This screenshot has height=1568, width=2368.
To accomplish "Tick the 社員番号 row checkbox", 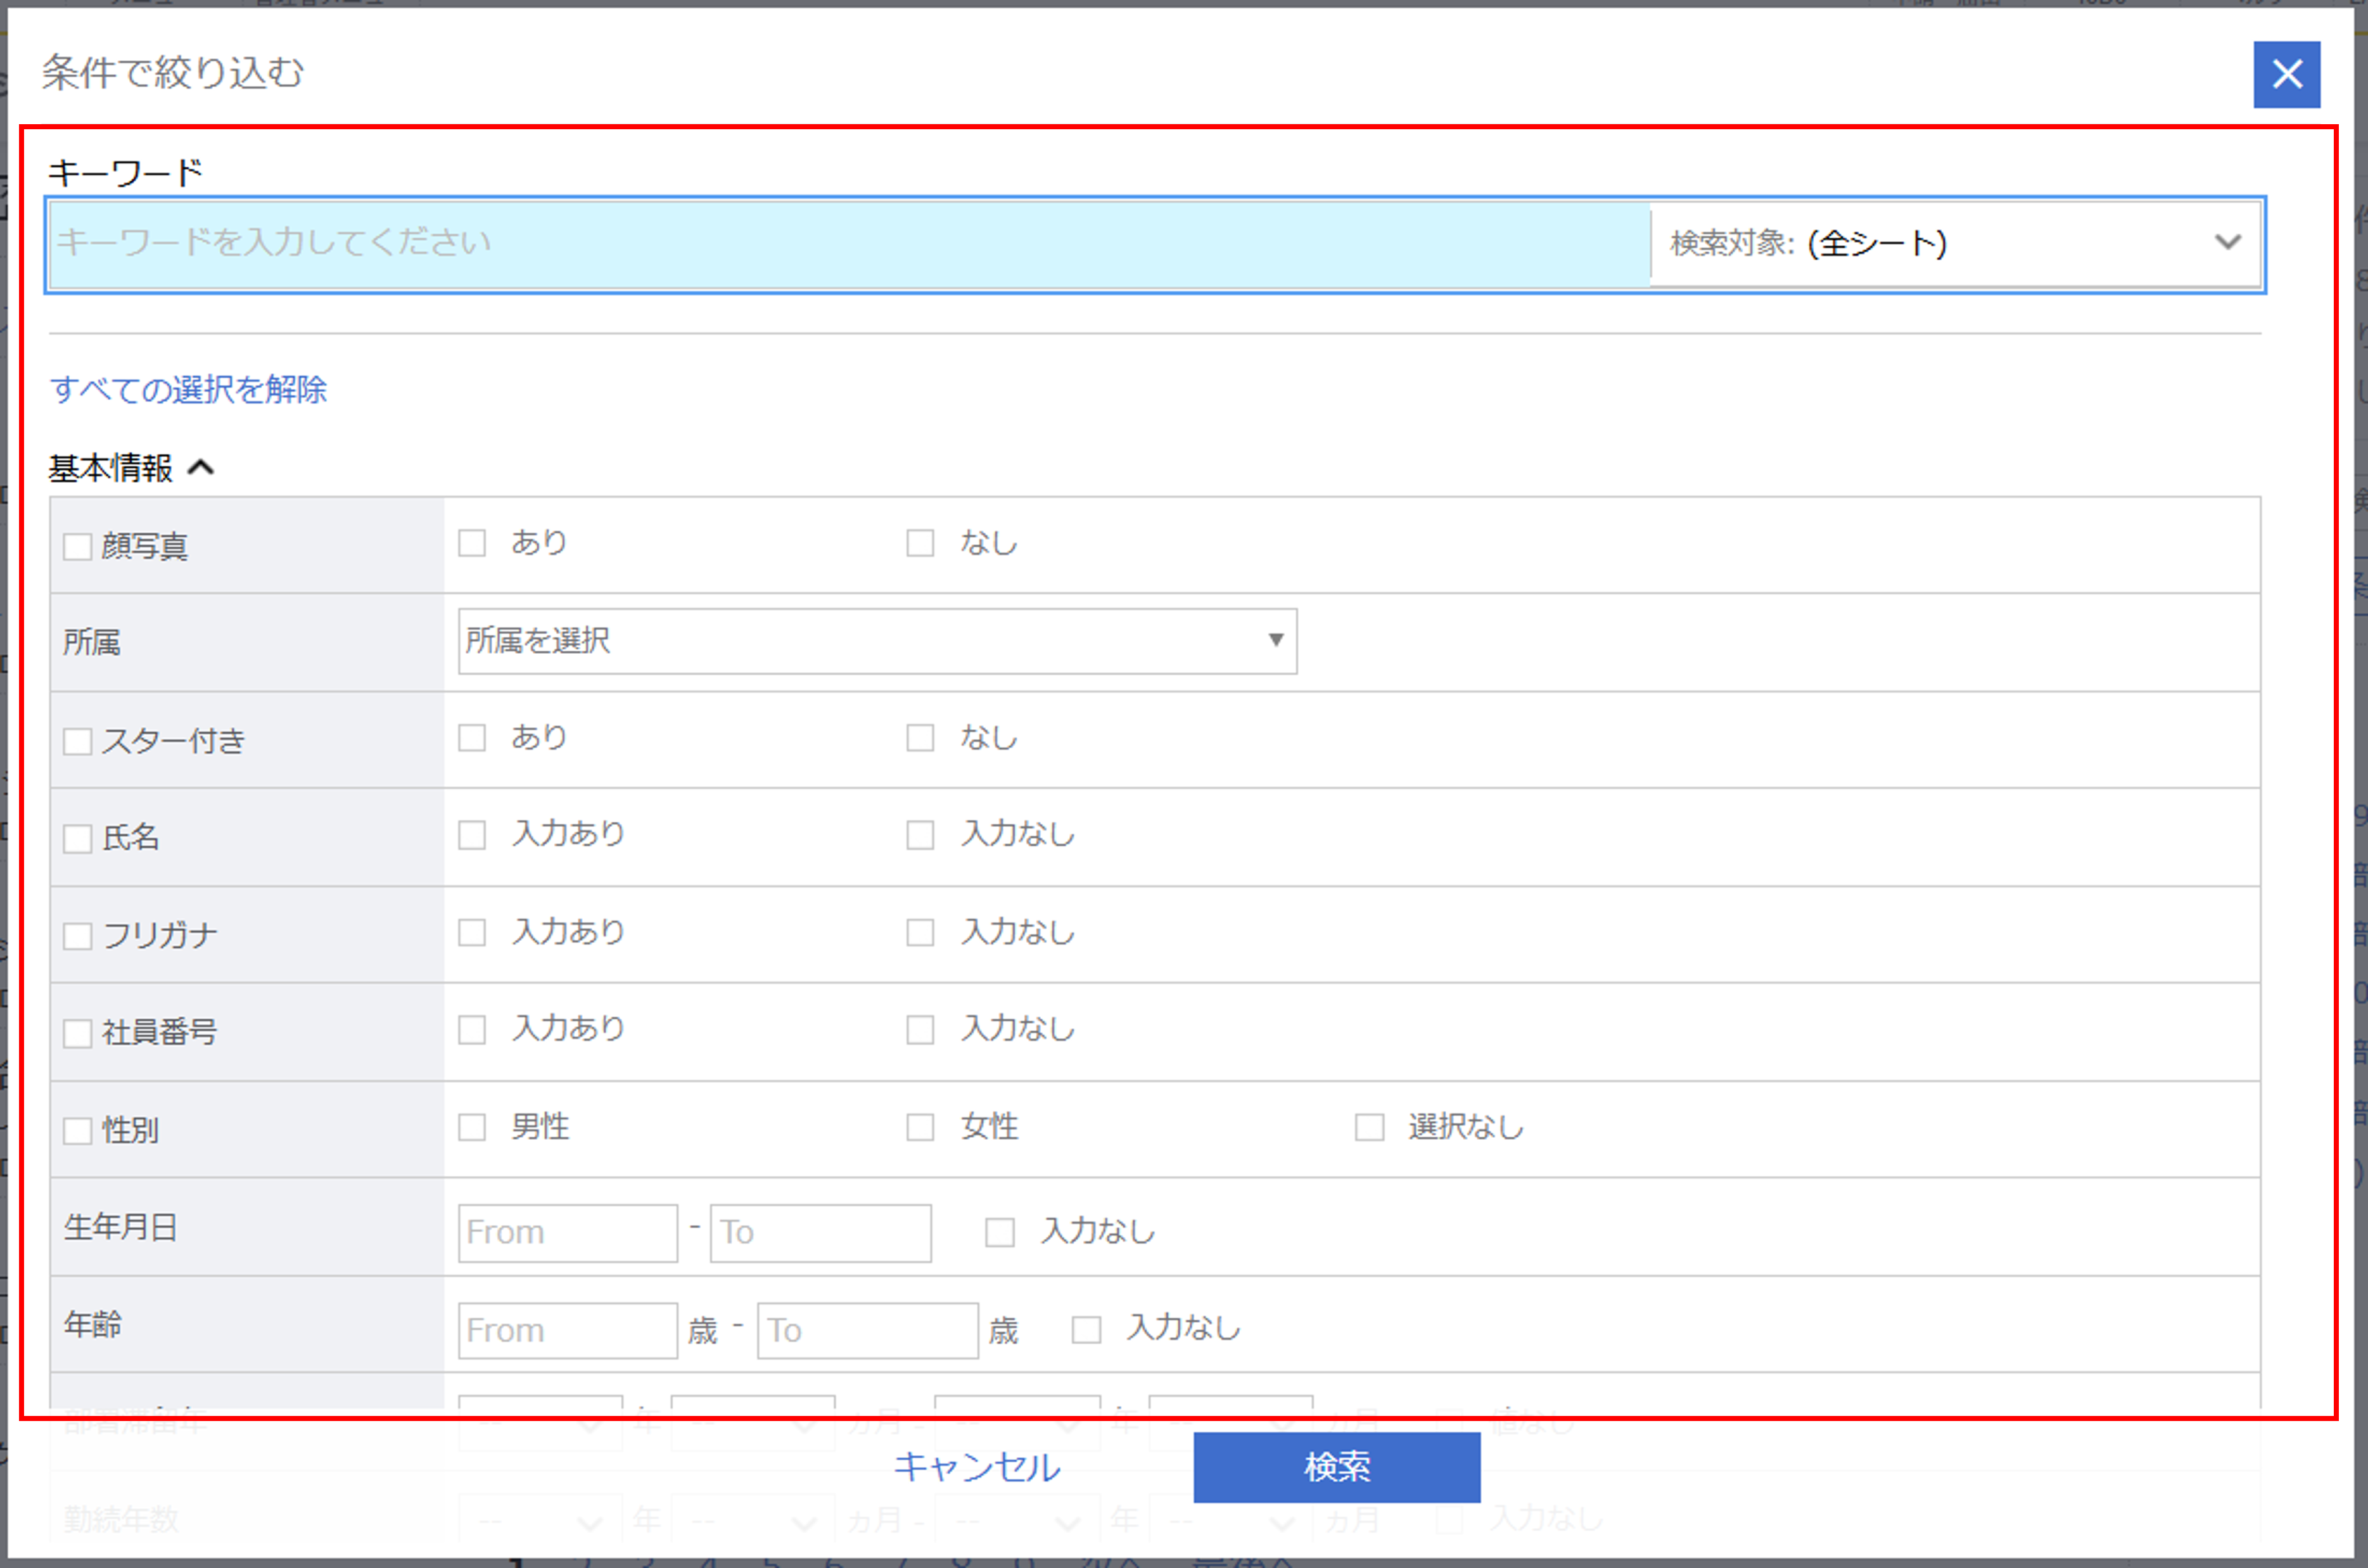I will [x=77, y=1032].
